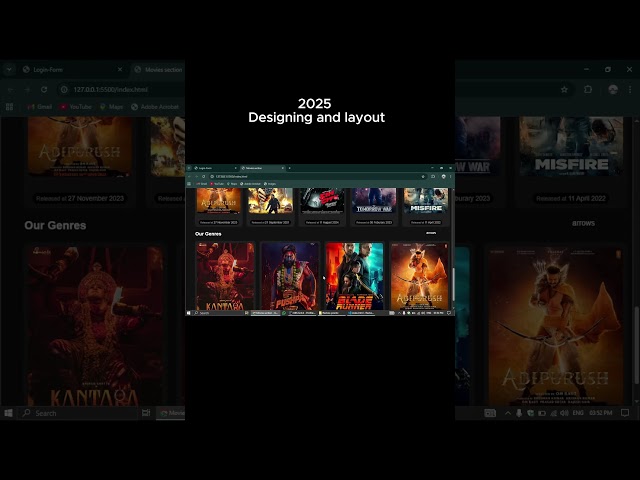Open YouTube bookmark in background browser
The height and width of the screenshot is (480, 640).
pos(76,107)
